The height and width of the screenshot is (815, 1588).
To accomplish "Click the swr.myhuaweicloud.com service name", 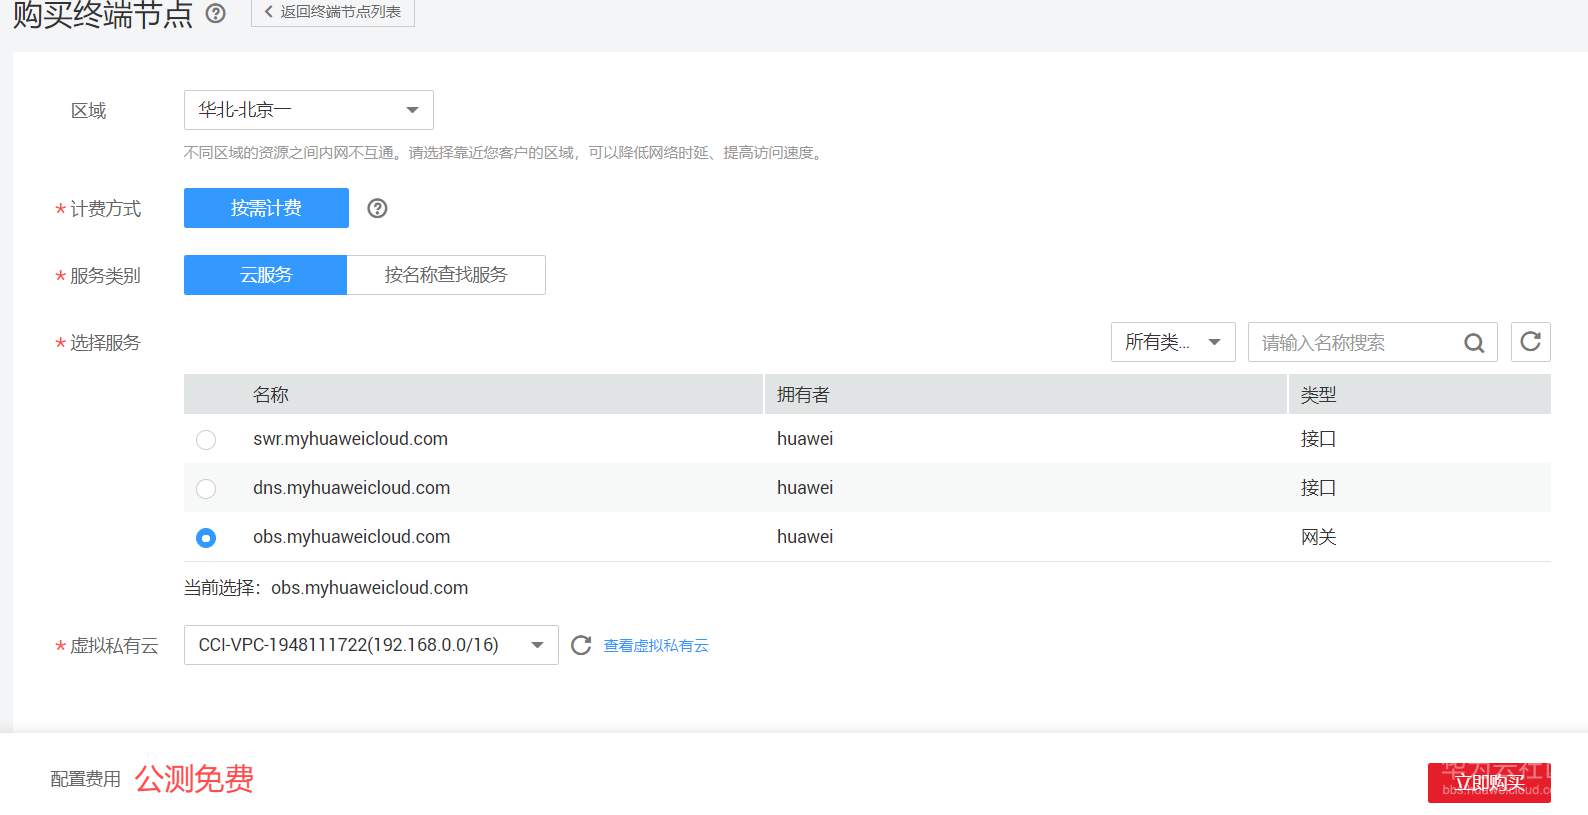I will tap(350, 439).
